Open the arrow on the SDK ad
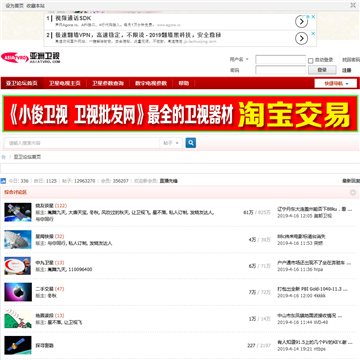The image size is (360, 360). [301, 22]
